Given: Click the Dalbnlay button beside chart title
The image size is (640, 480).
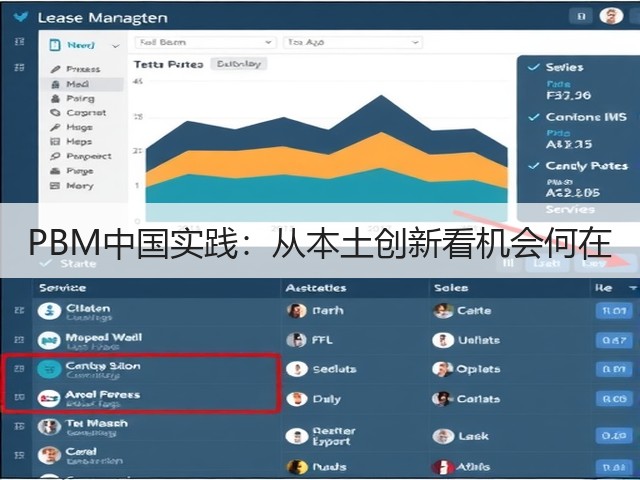Looking at the screenshot, I should pos(239,64).
